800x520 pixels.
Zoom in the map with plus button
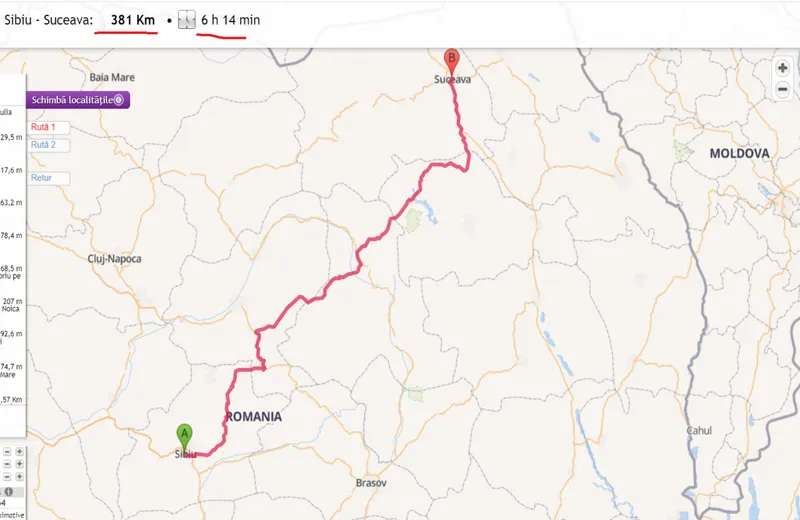point(782,68)
